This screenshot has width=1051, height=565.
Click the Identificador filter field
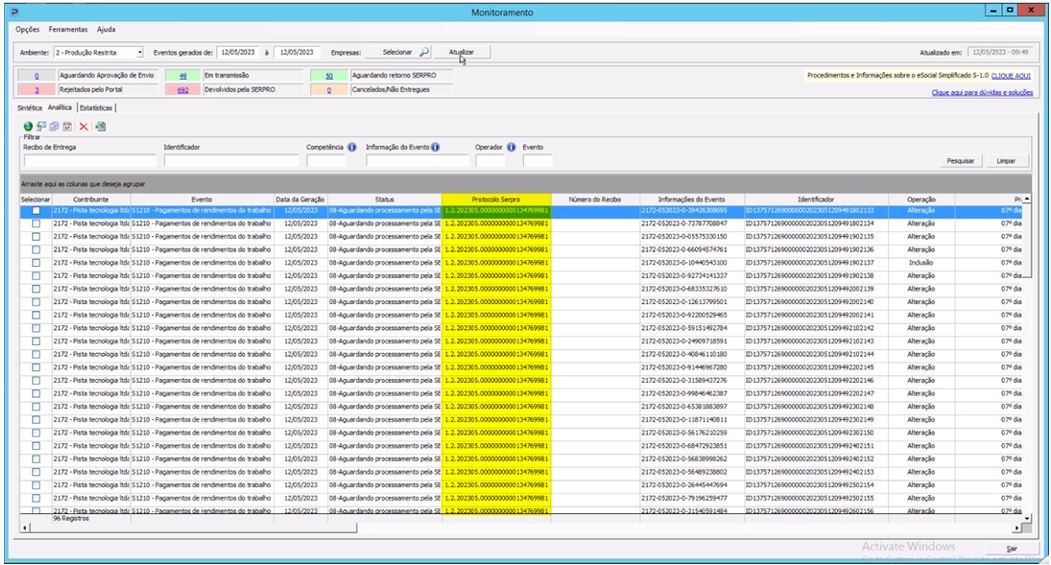pyautogui.click(x=231, y=161)
